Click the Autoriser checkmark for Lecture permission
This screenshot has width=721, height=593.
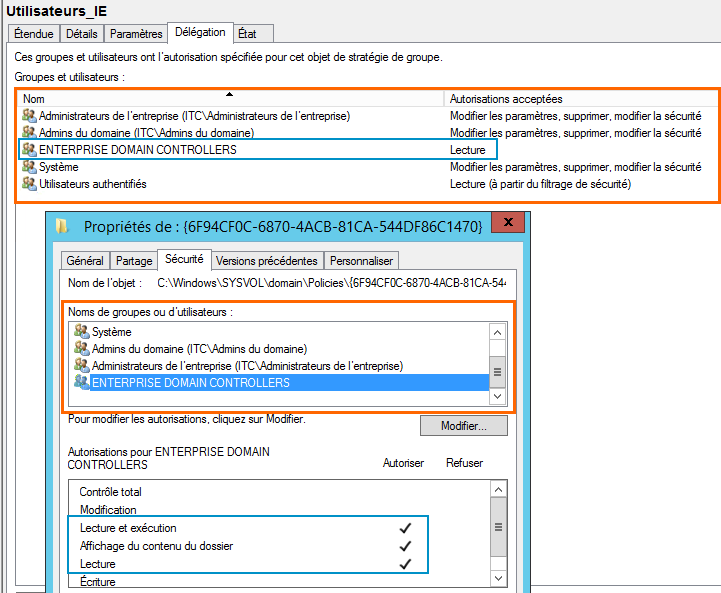pos(405,564)
